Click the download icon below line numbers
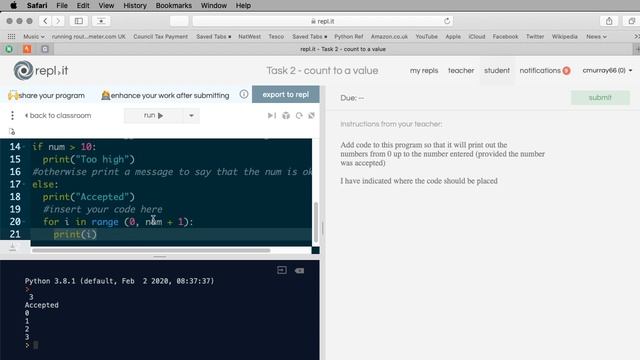This screenshot has width=640, height=360. click(12, 247)
